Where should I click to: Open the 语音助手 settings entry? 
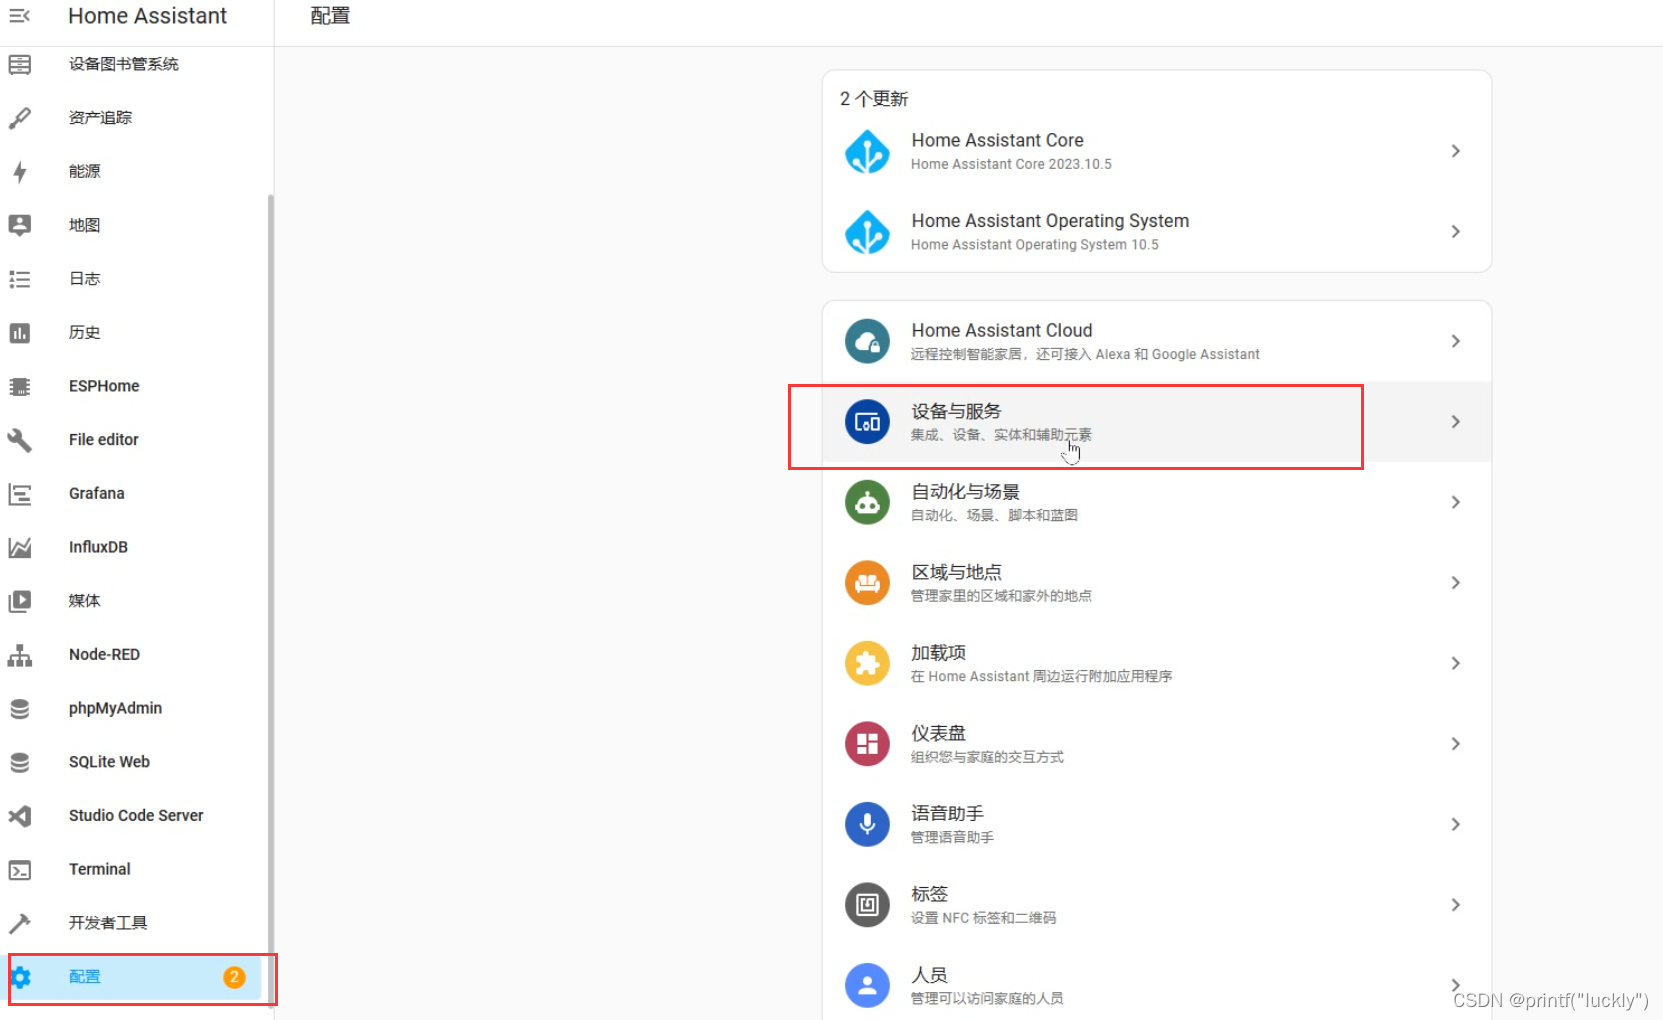[1157, 824]
